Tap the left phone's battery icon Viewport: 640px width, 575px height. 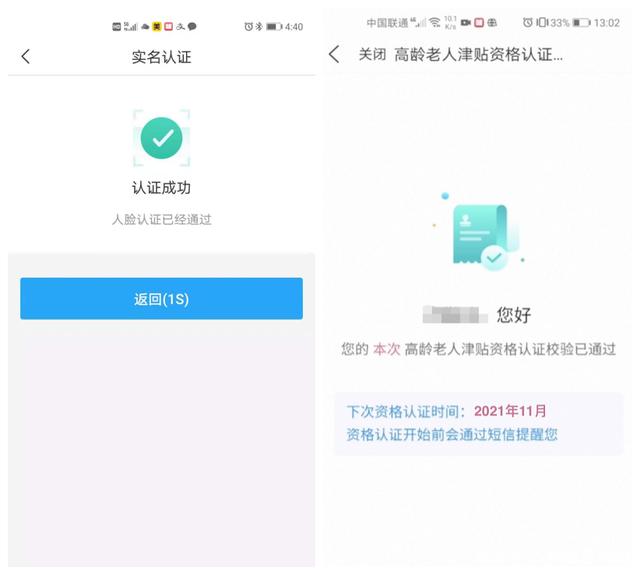tap(274, 27)
